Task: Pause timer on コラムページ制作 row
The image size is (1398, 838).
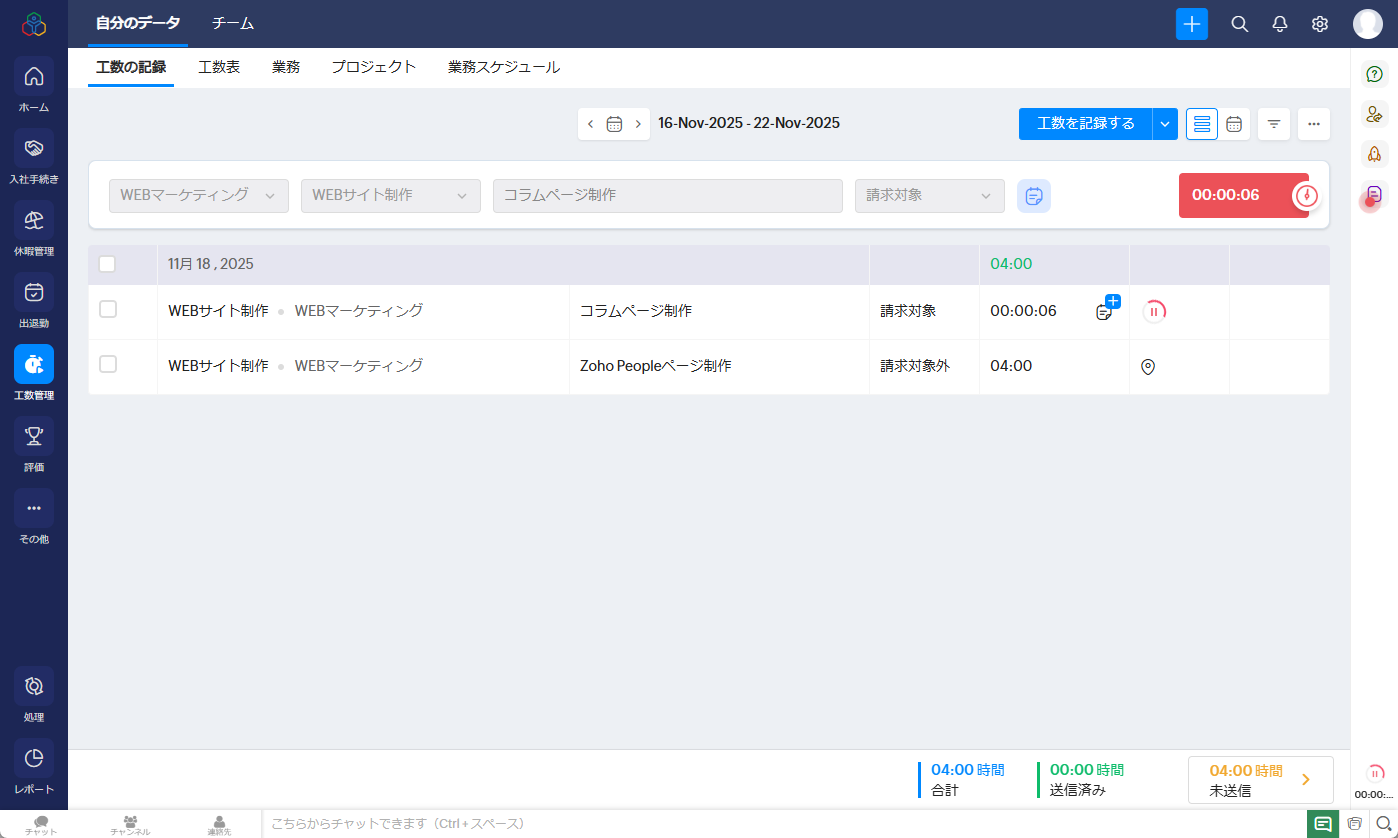Action: point(1154,311)
